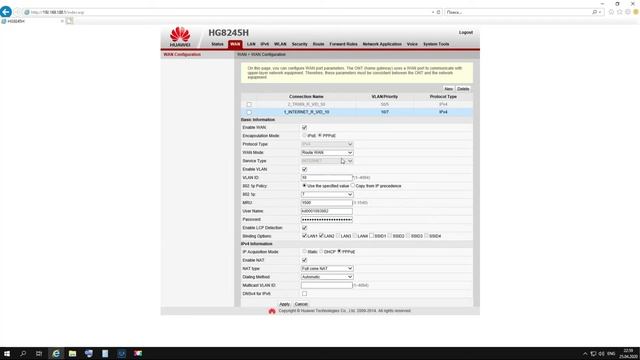
Task: Open the Security tab
Action: coord(300,44)
